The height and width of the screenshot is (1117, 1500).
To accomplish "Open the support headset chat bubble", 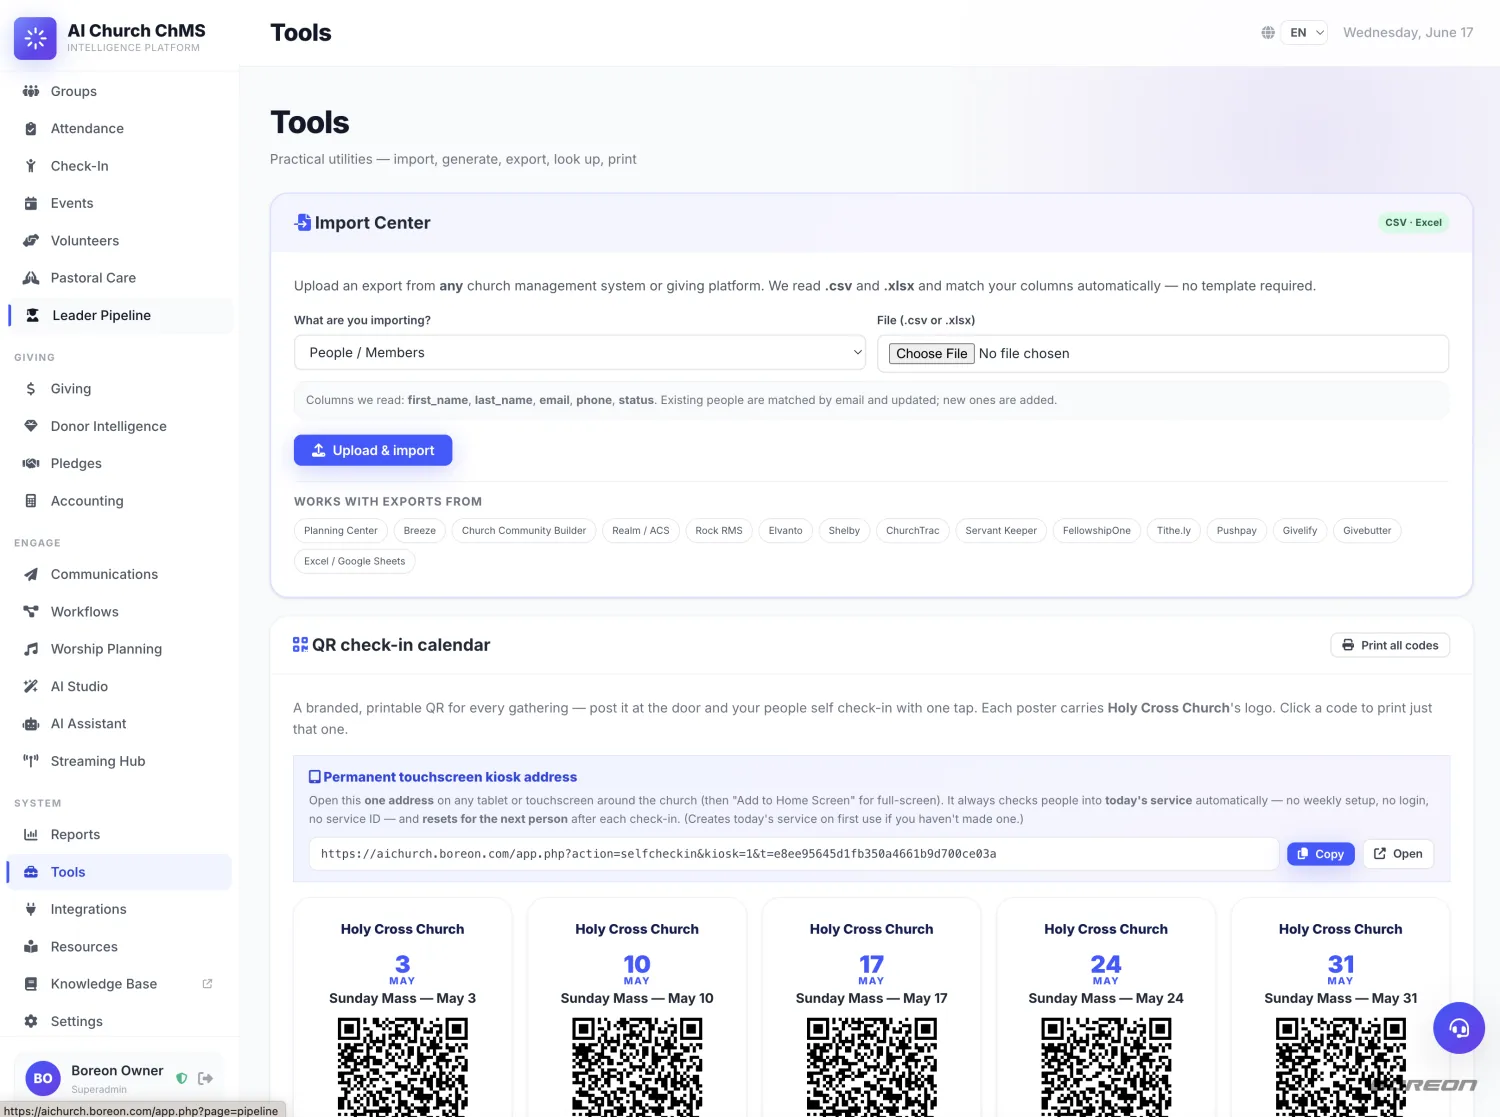I will point(1459,1028).
